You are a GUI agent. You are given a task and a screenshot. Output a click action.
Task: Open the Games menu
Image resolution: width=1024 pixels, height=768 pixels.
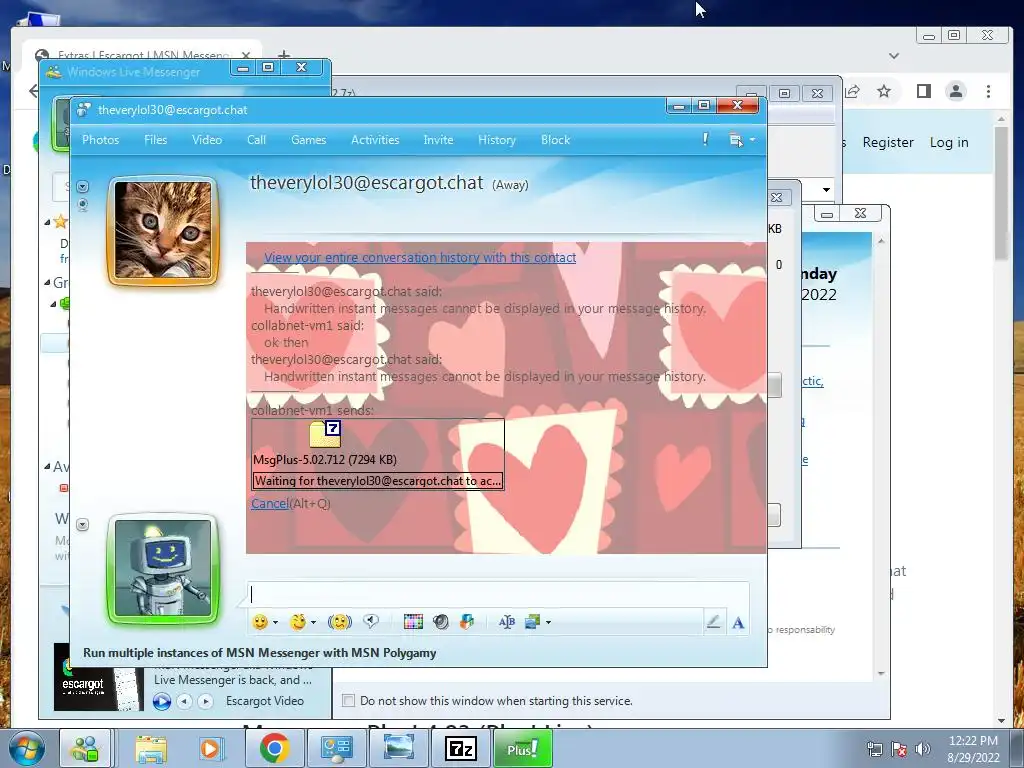pyautogui.click(x=308, y=140)
